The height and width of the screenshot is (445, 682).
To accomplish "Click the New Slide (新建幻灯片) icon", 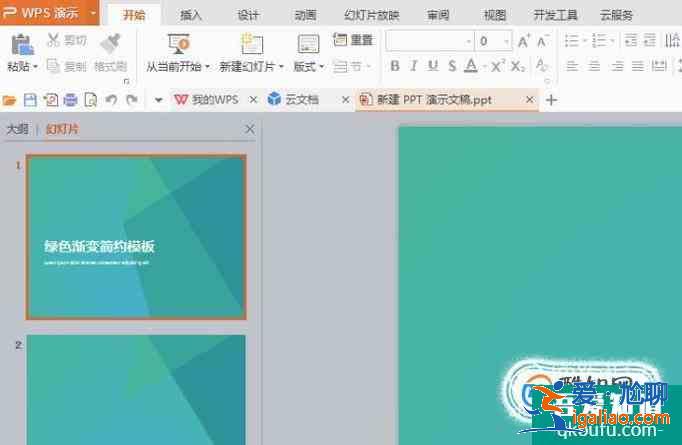I will 252,44.
